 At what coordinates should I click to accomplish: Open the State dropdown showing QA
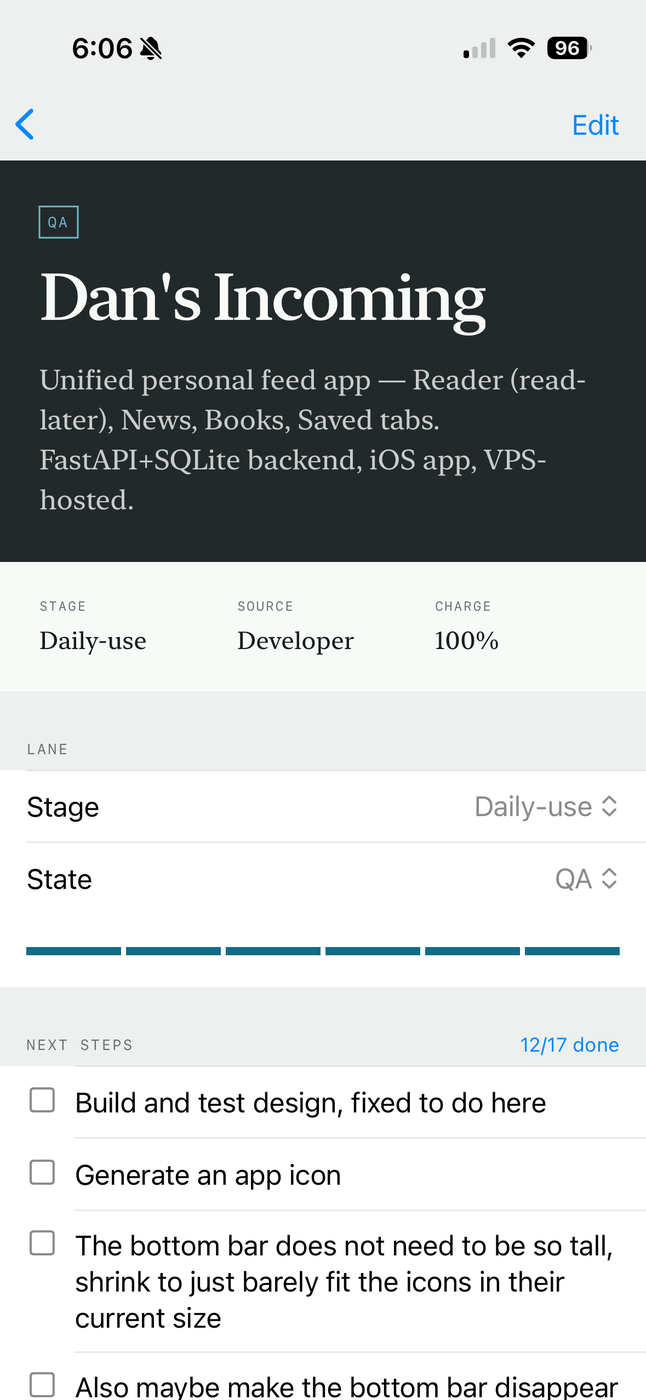323,879
